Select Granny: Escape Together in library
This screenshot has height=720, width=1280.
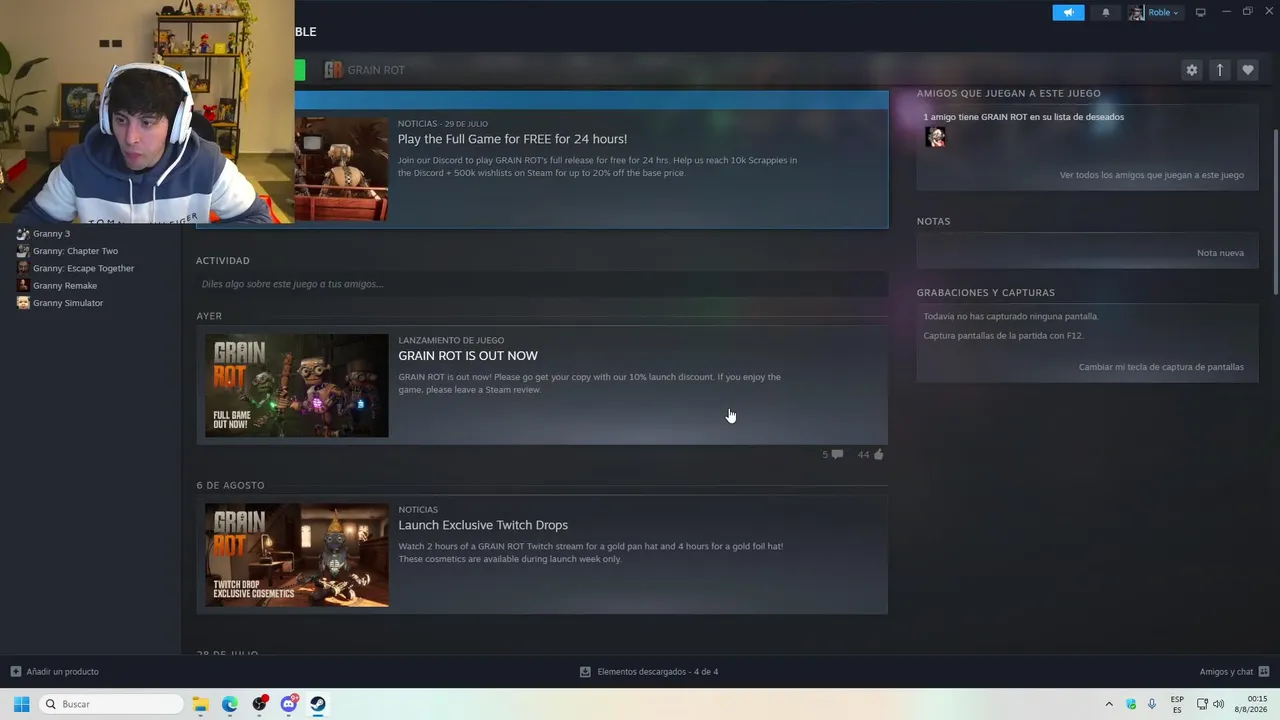click(x=83, y=268)
